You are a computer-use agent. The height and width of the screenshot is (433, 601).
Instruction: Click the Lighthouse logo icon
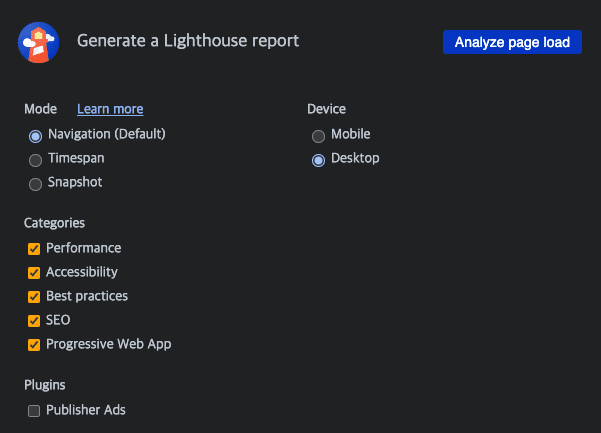point(38,42)
